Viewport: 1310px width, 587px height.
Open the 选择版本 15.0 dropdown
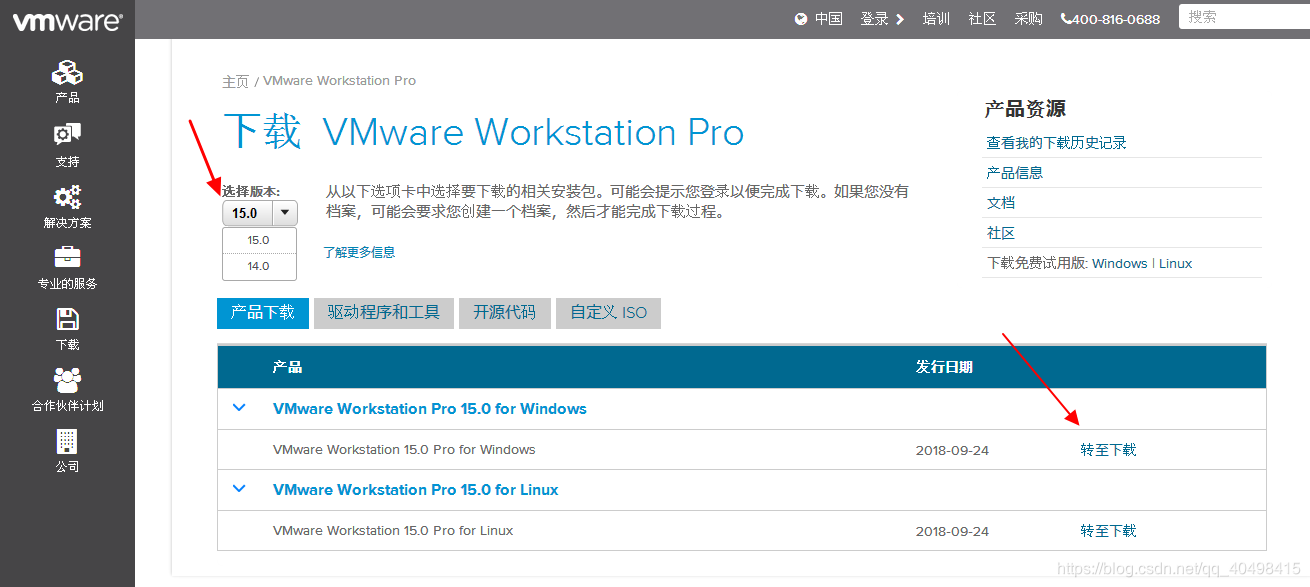tap(260, 213)
